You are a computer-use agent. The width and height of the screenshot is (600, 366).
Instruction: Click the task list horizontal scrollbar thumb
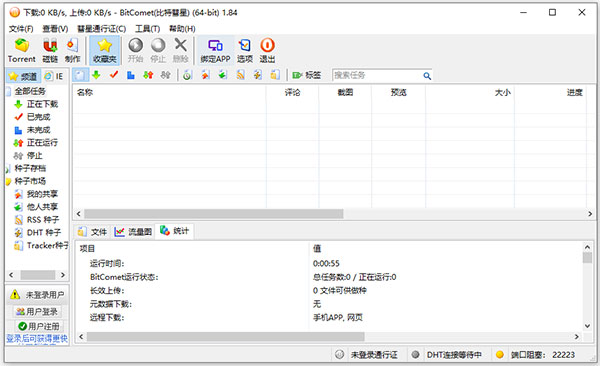click(x=214, y=214)
